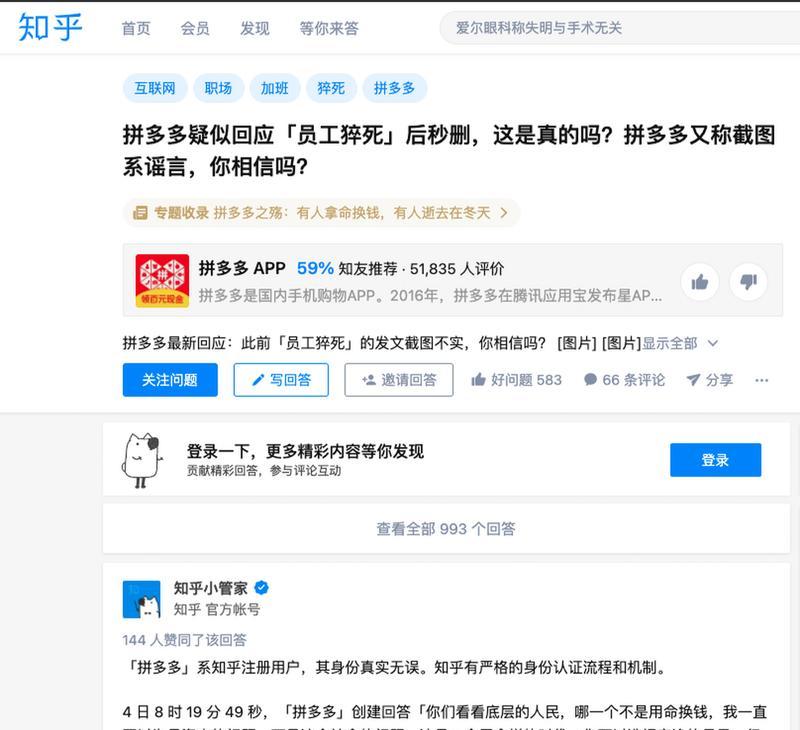The image size is (800, 730).
Task: Open the 知乎小管家 author name
Action: (x=211, y=588)
